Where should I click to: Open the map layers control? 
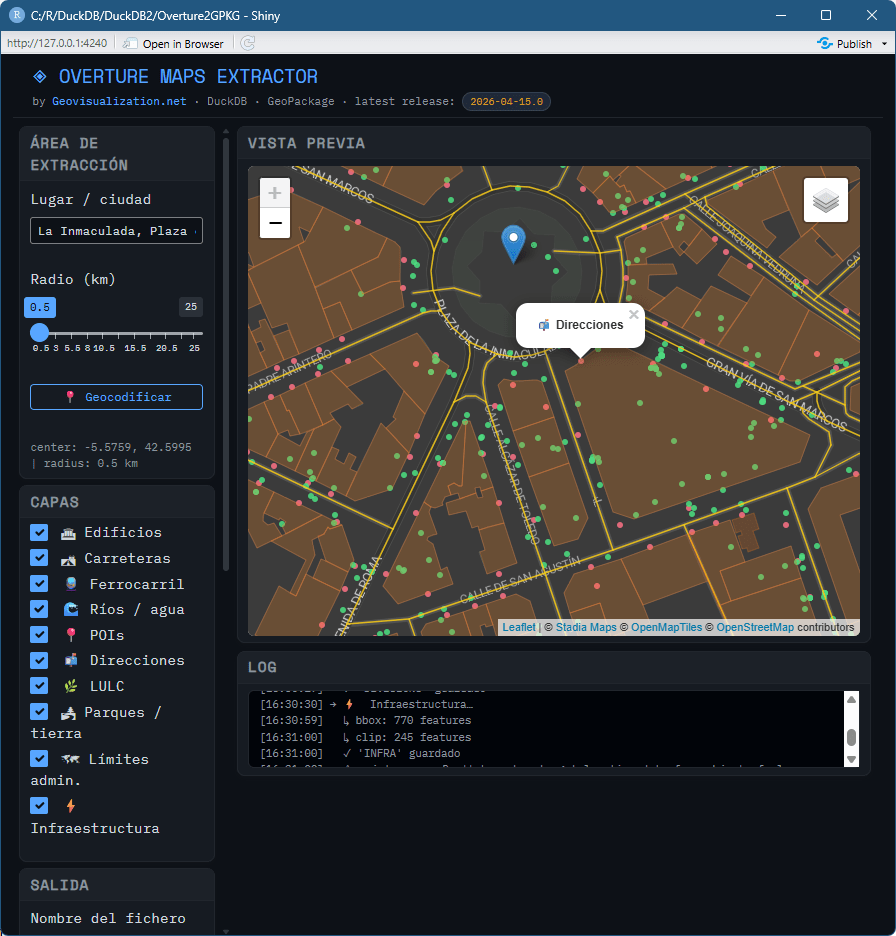(825, 200)
